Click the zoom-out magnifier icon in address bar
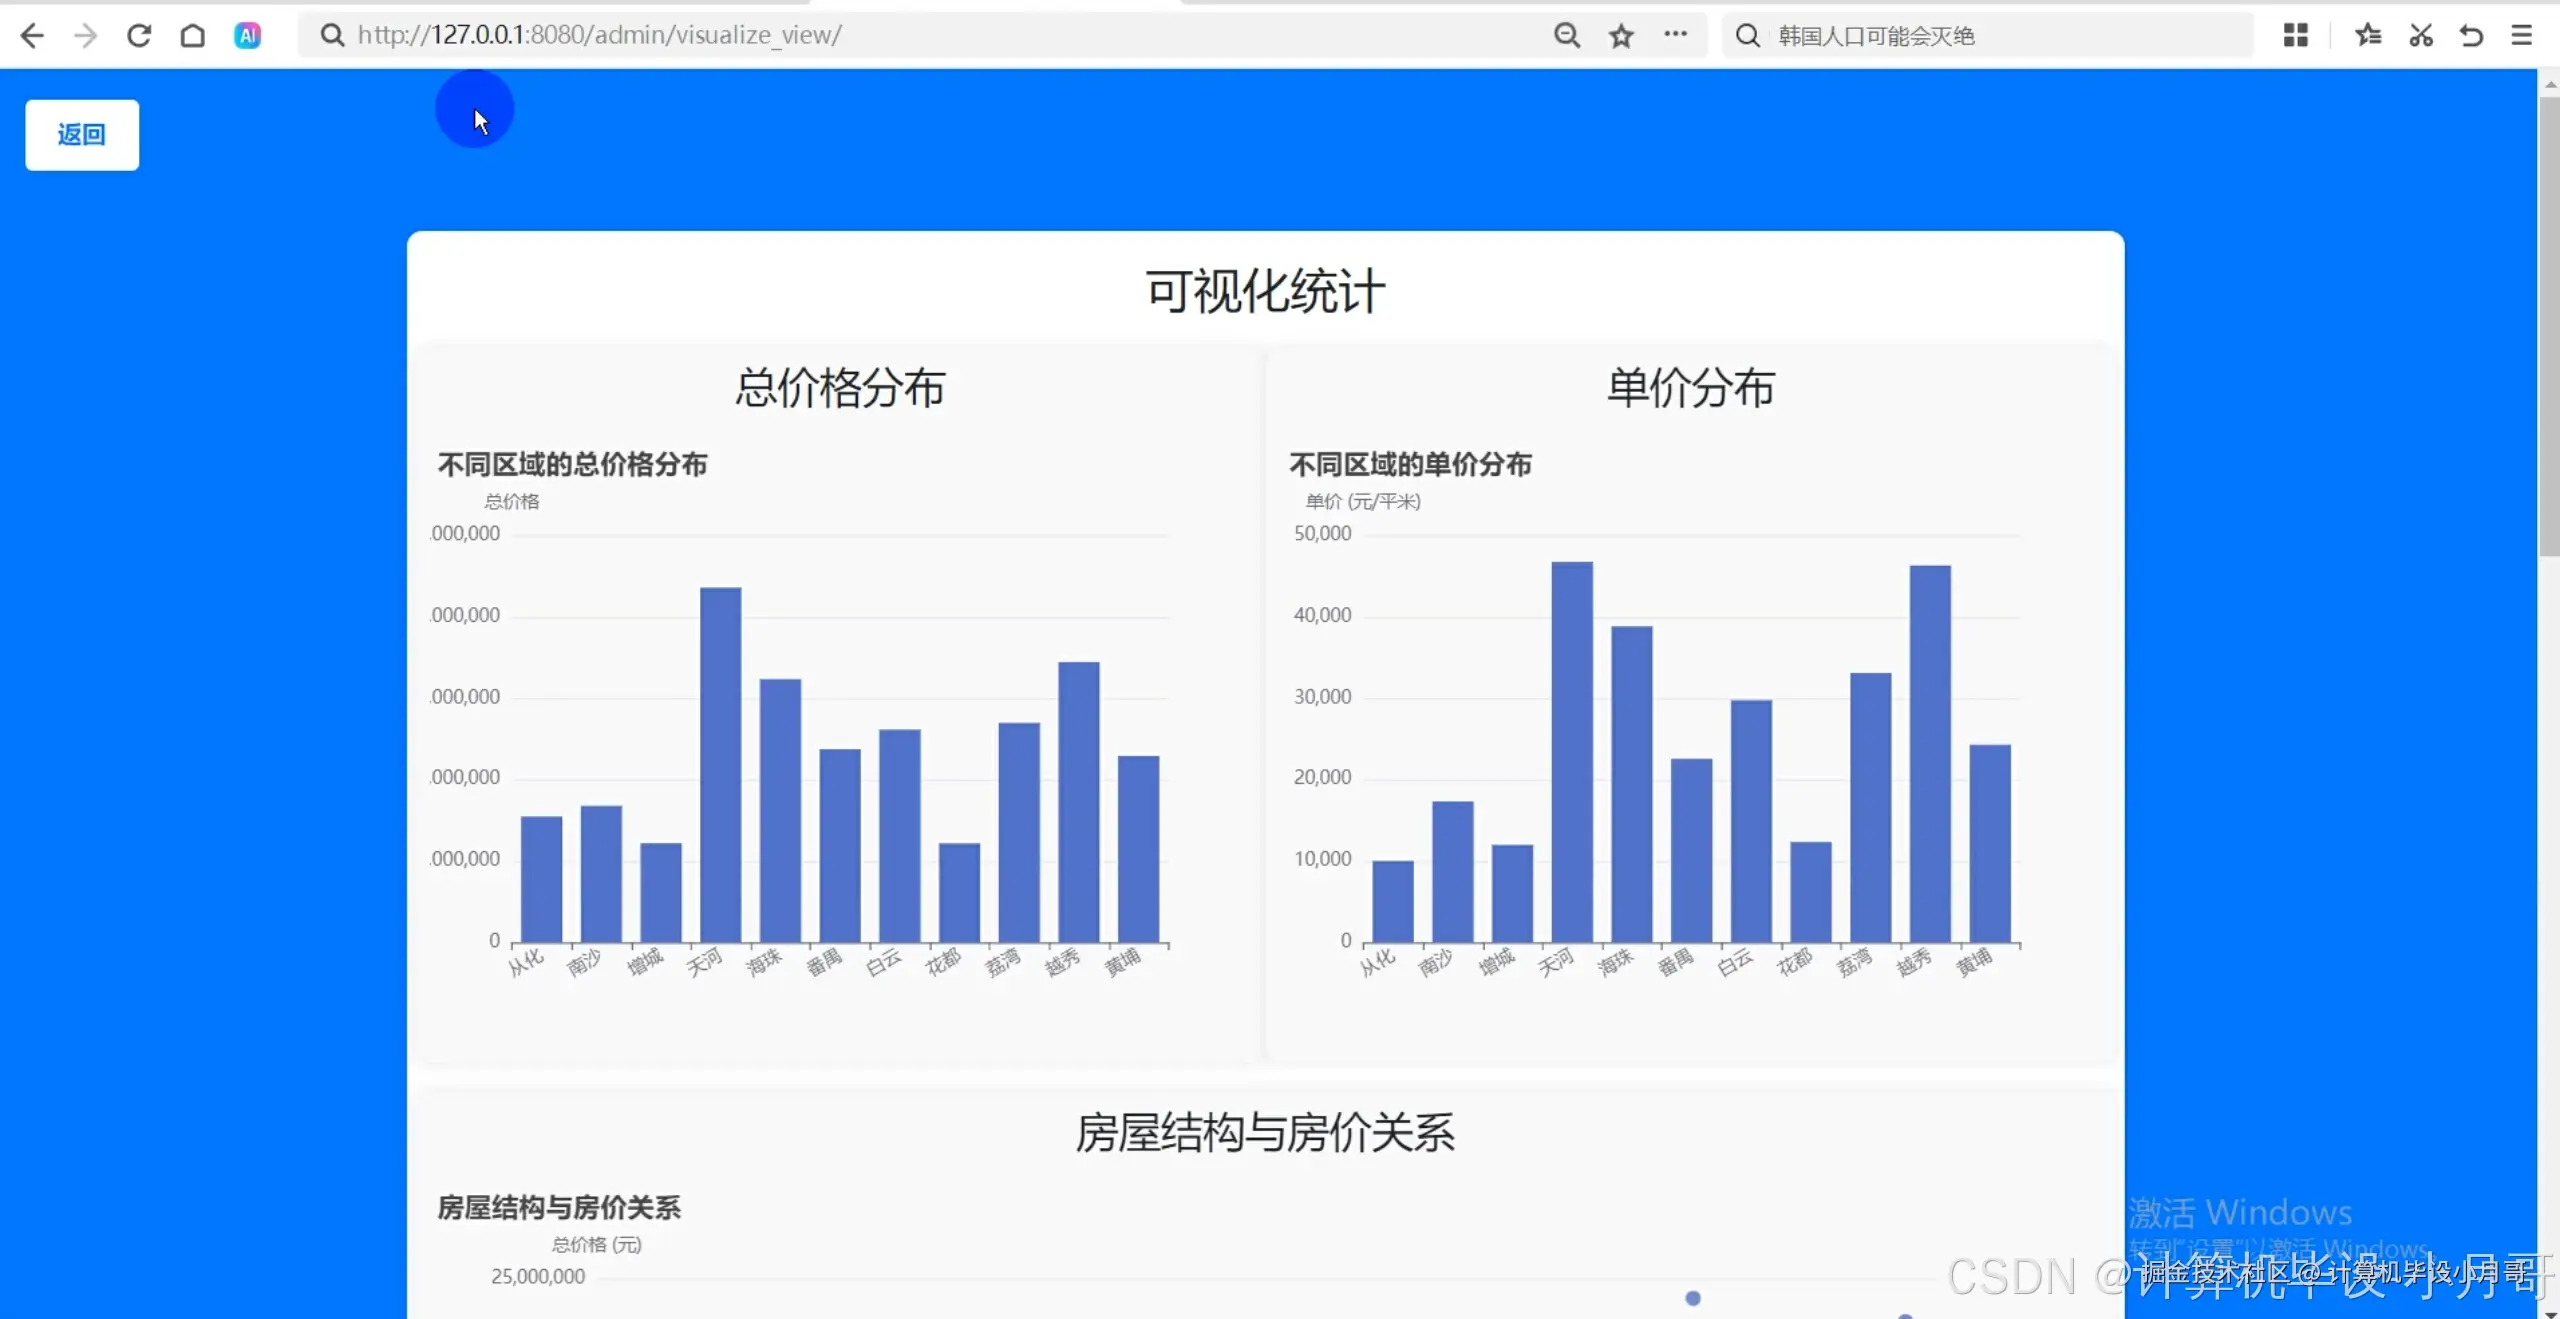This screenshot has width=2560, height=1319. (1566, 35)
